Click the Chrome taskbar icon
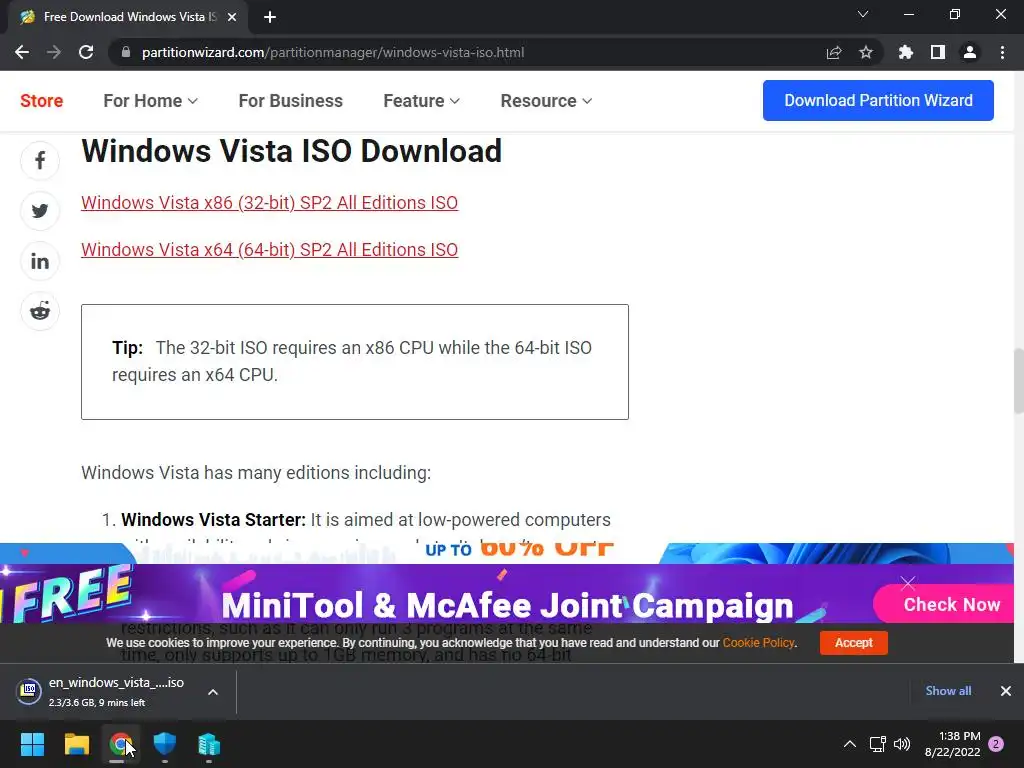The image size is (1024, 768). click(x=120, y=744)
